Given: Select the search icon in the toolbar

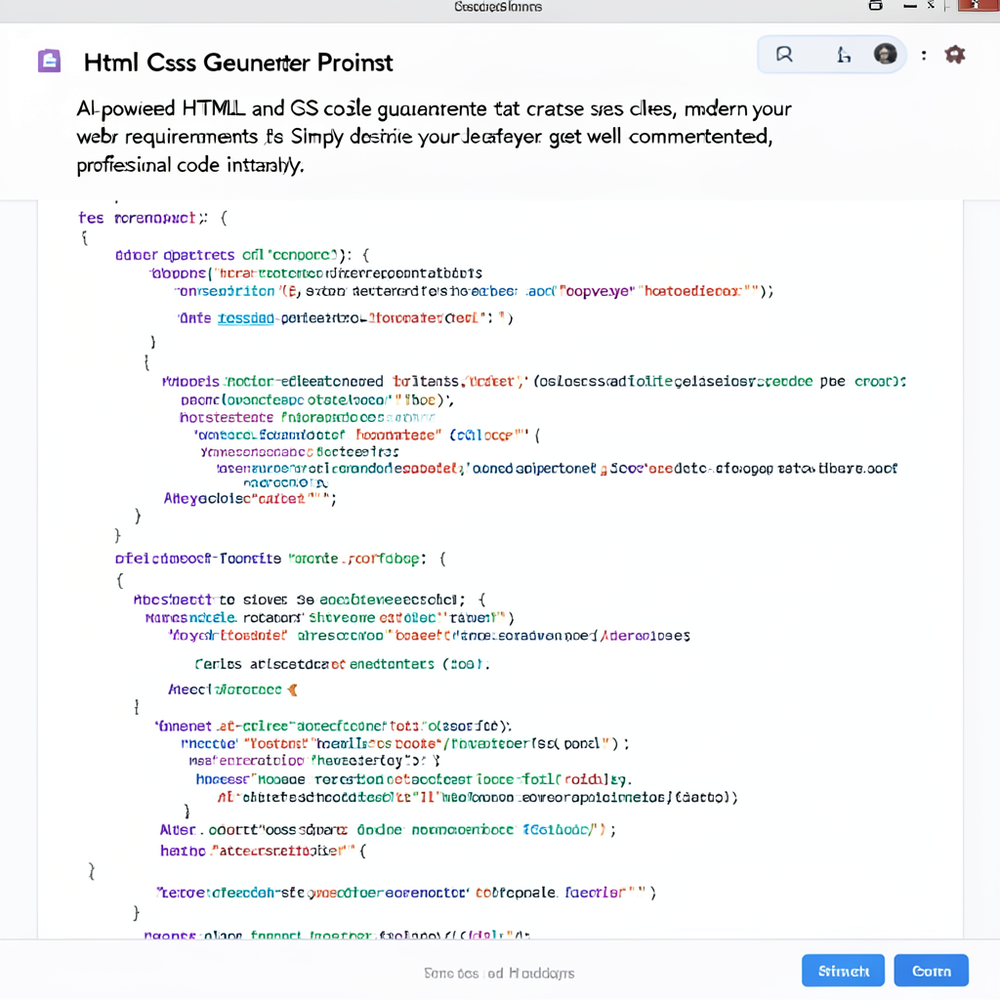Looking at the screenshot, I should (784, 56).
